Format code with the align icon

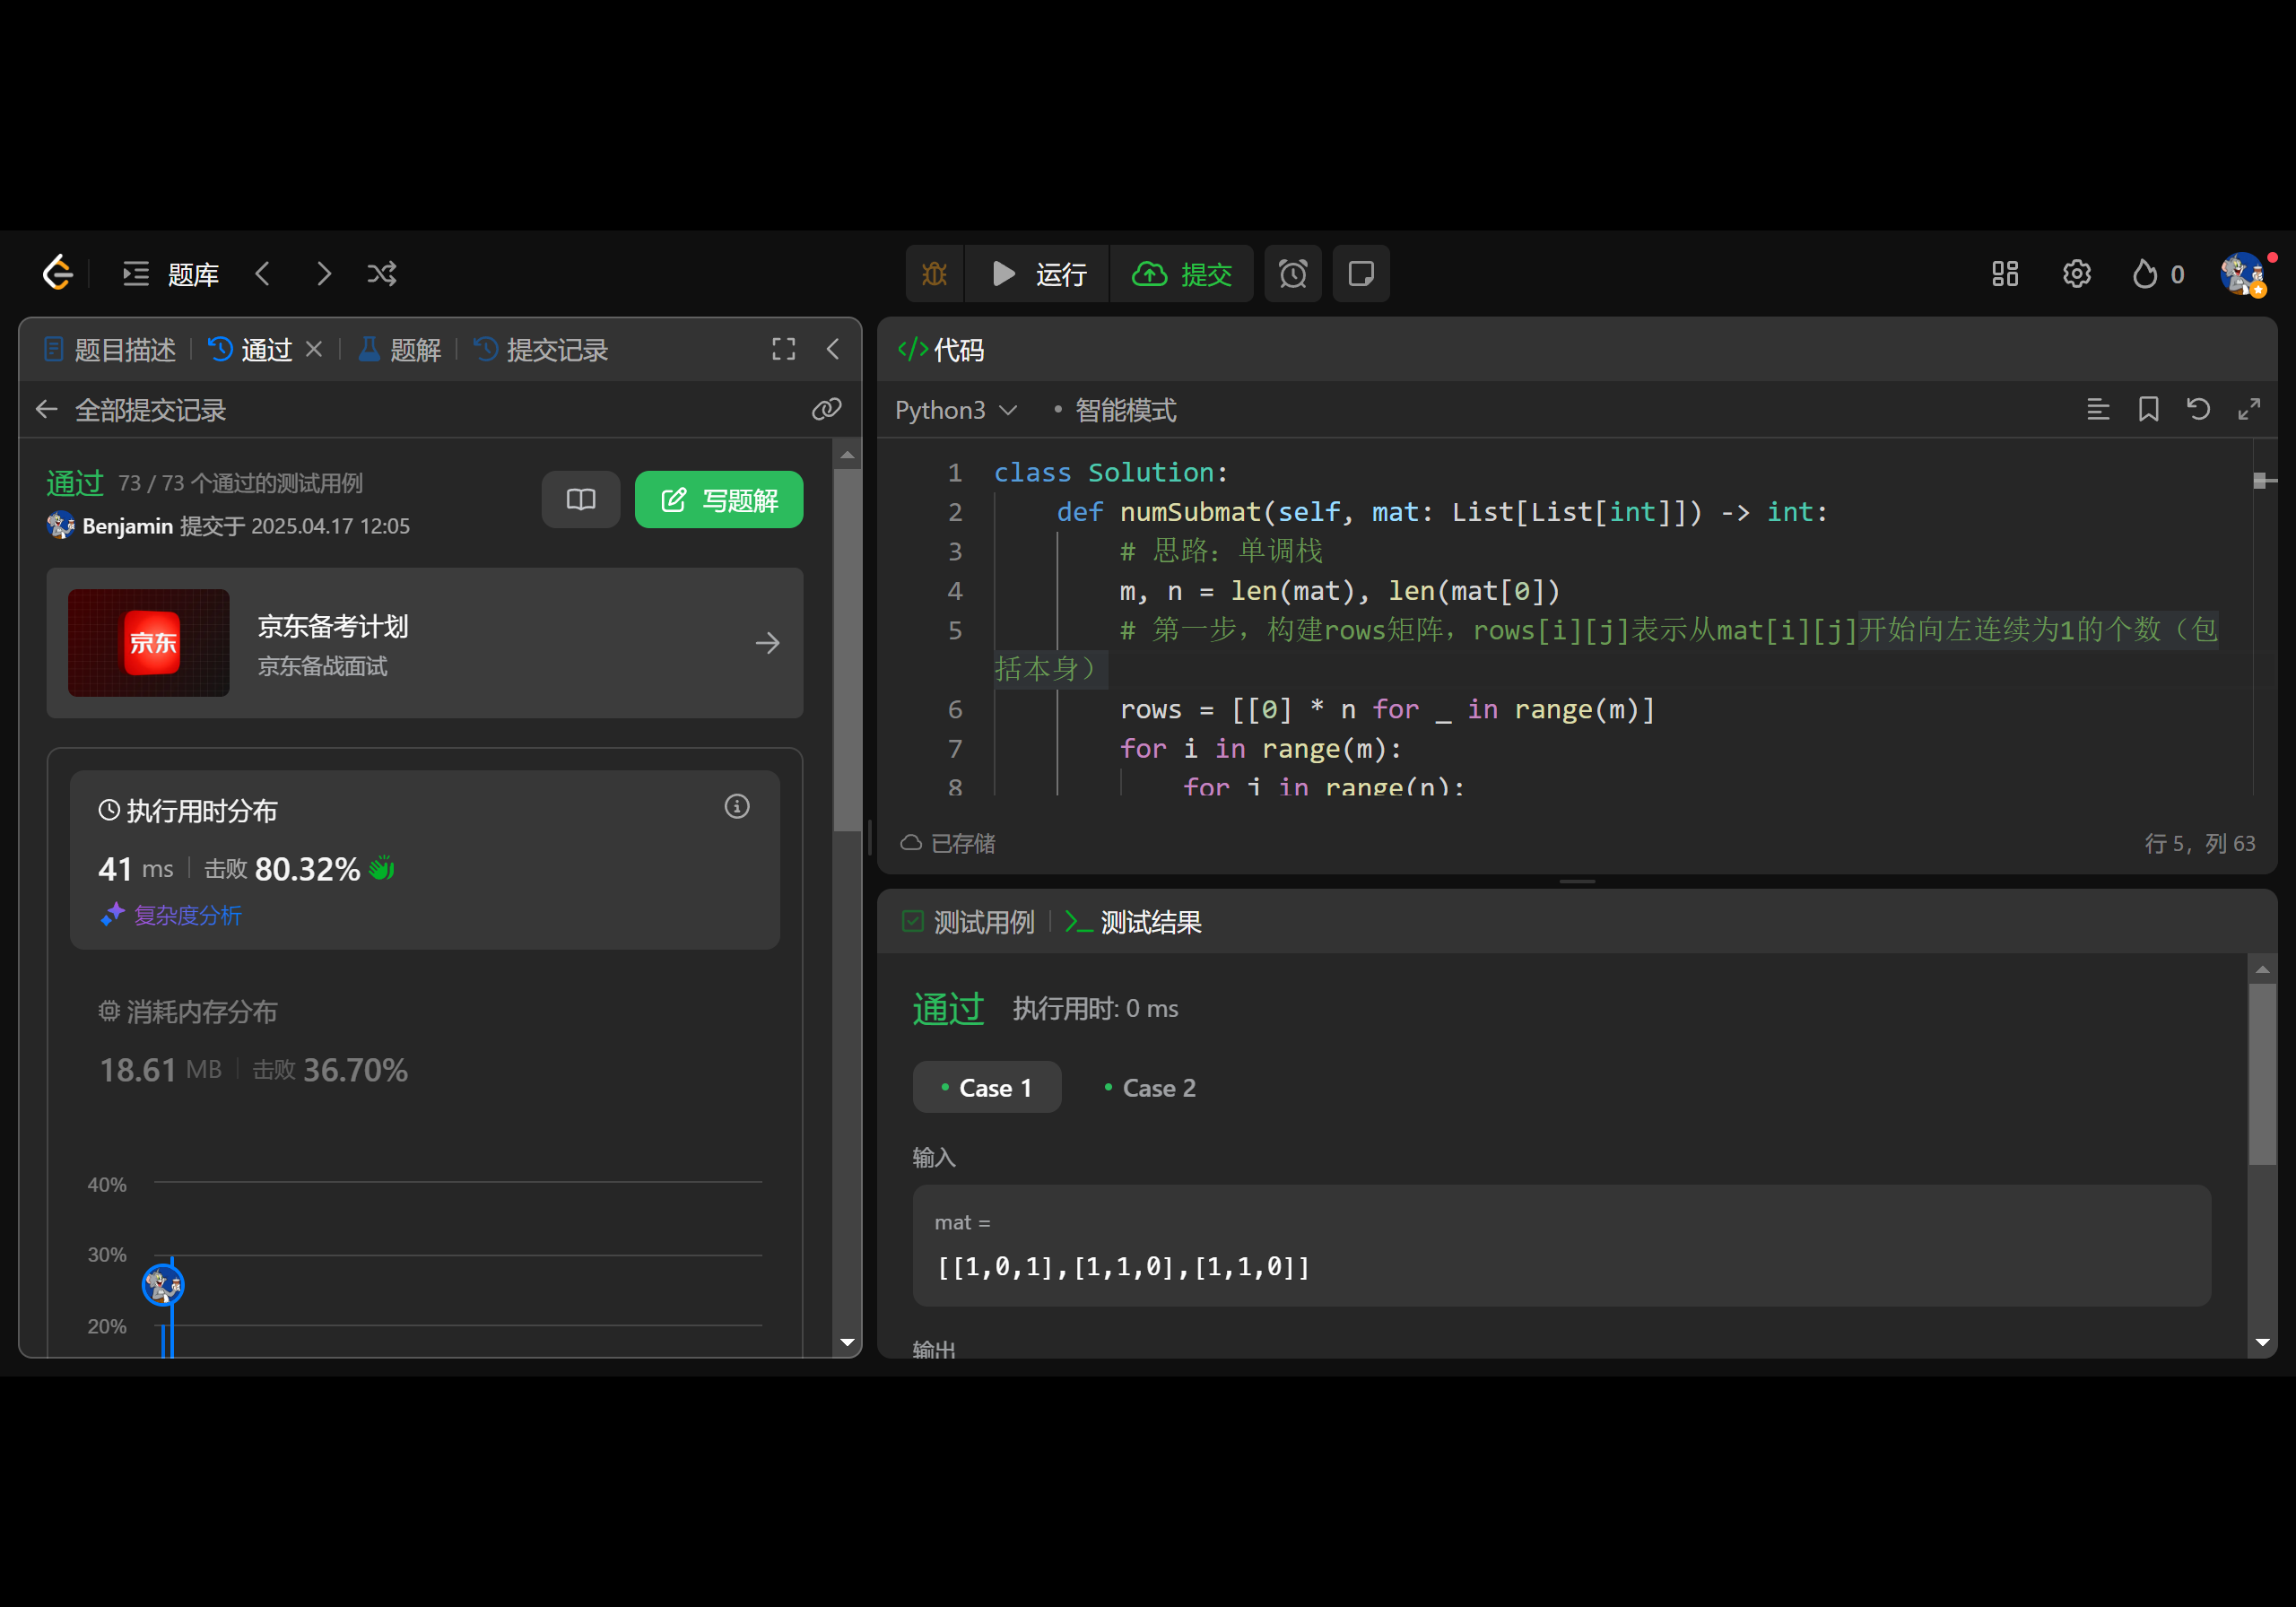pyautogui.click(x=2098, y=409)
